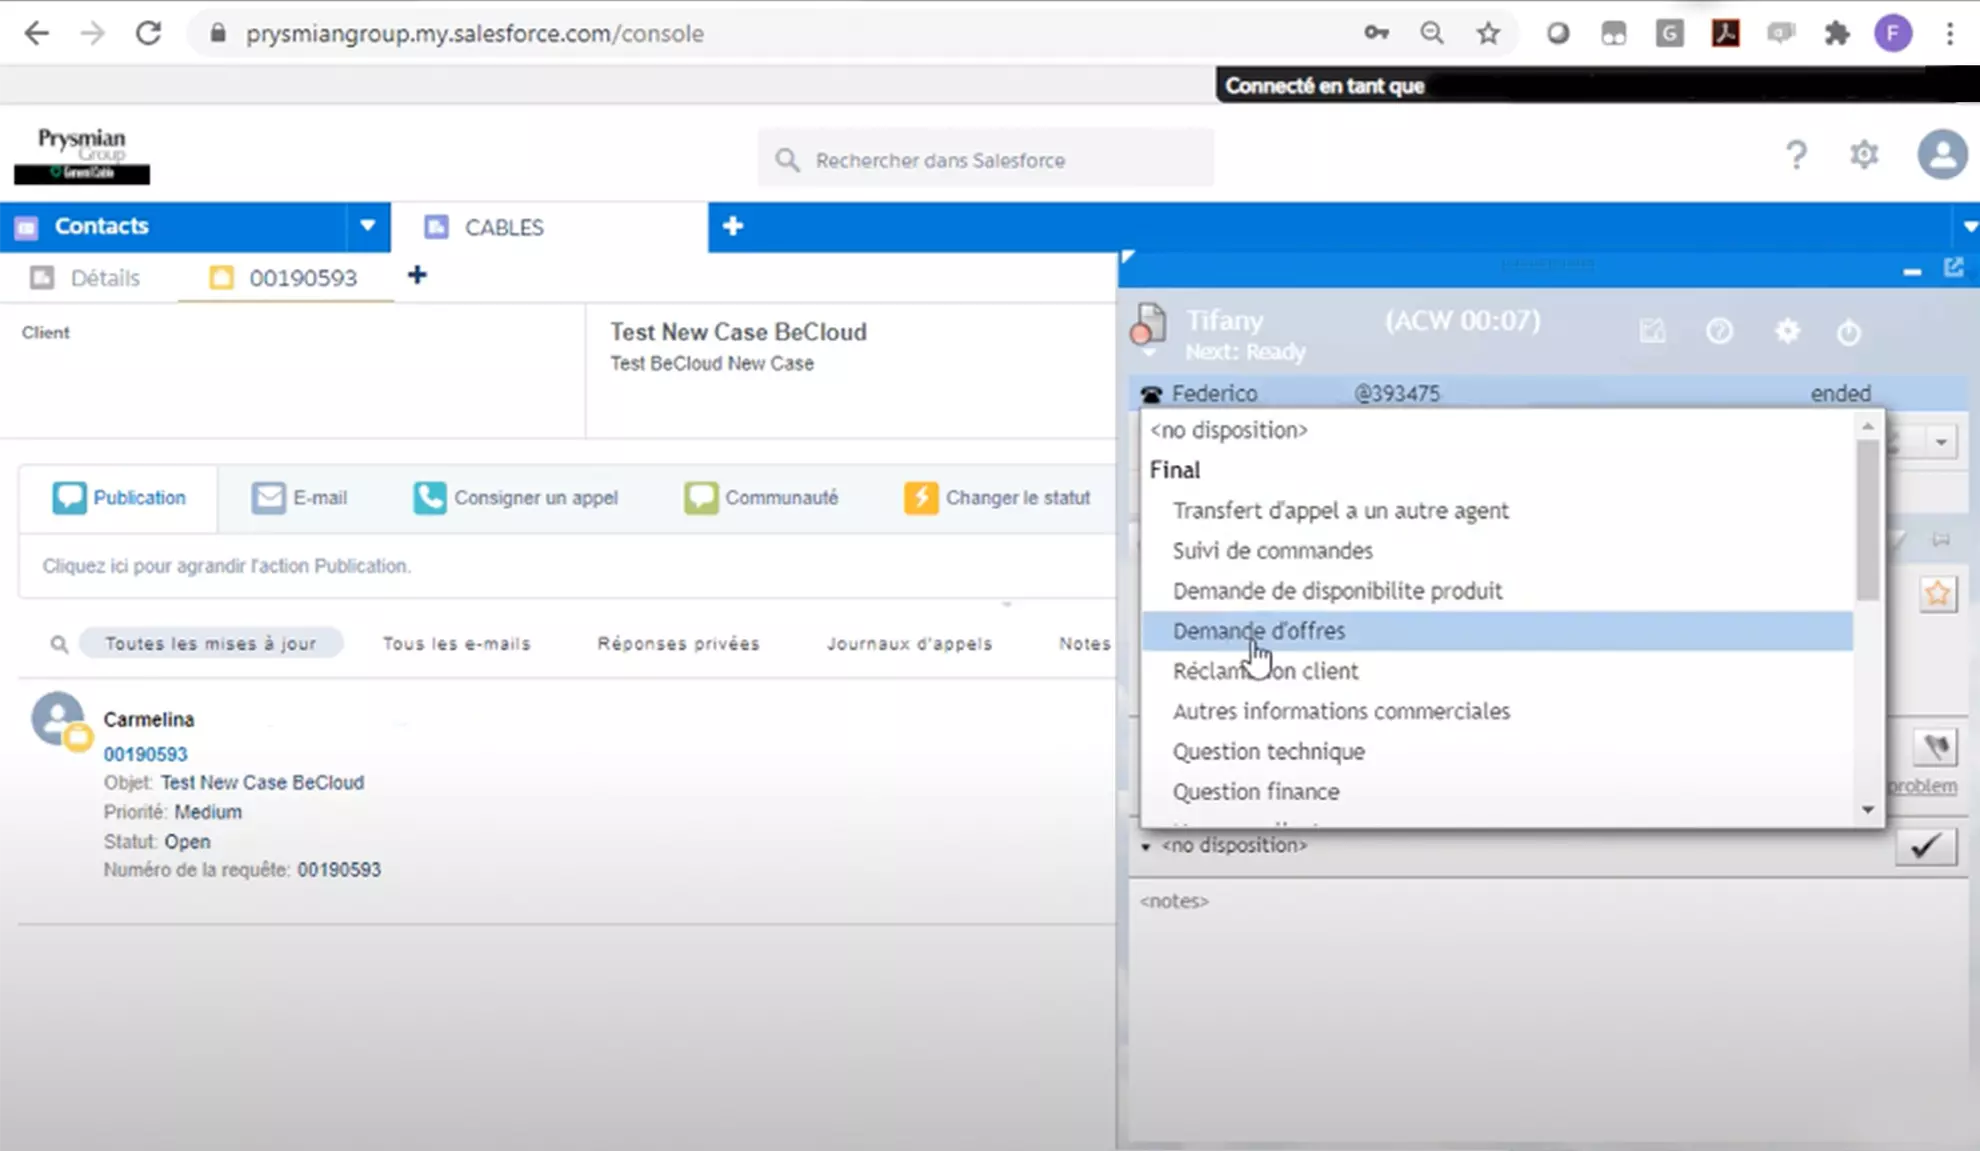Open the Salesforce user profile avatar
This screenshot has width=1980, height=1151.
click(x=1942, y=155)
